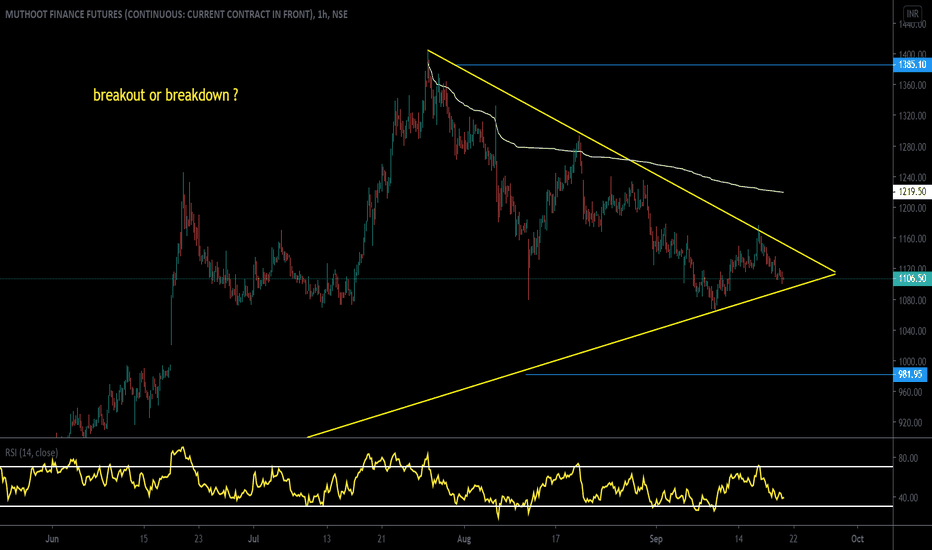932x550 pixels.
Task: Click the 1320.00 price axis value
Action: tap(912, 115)
